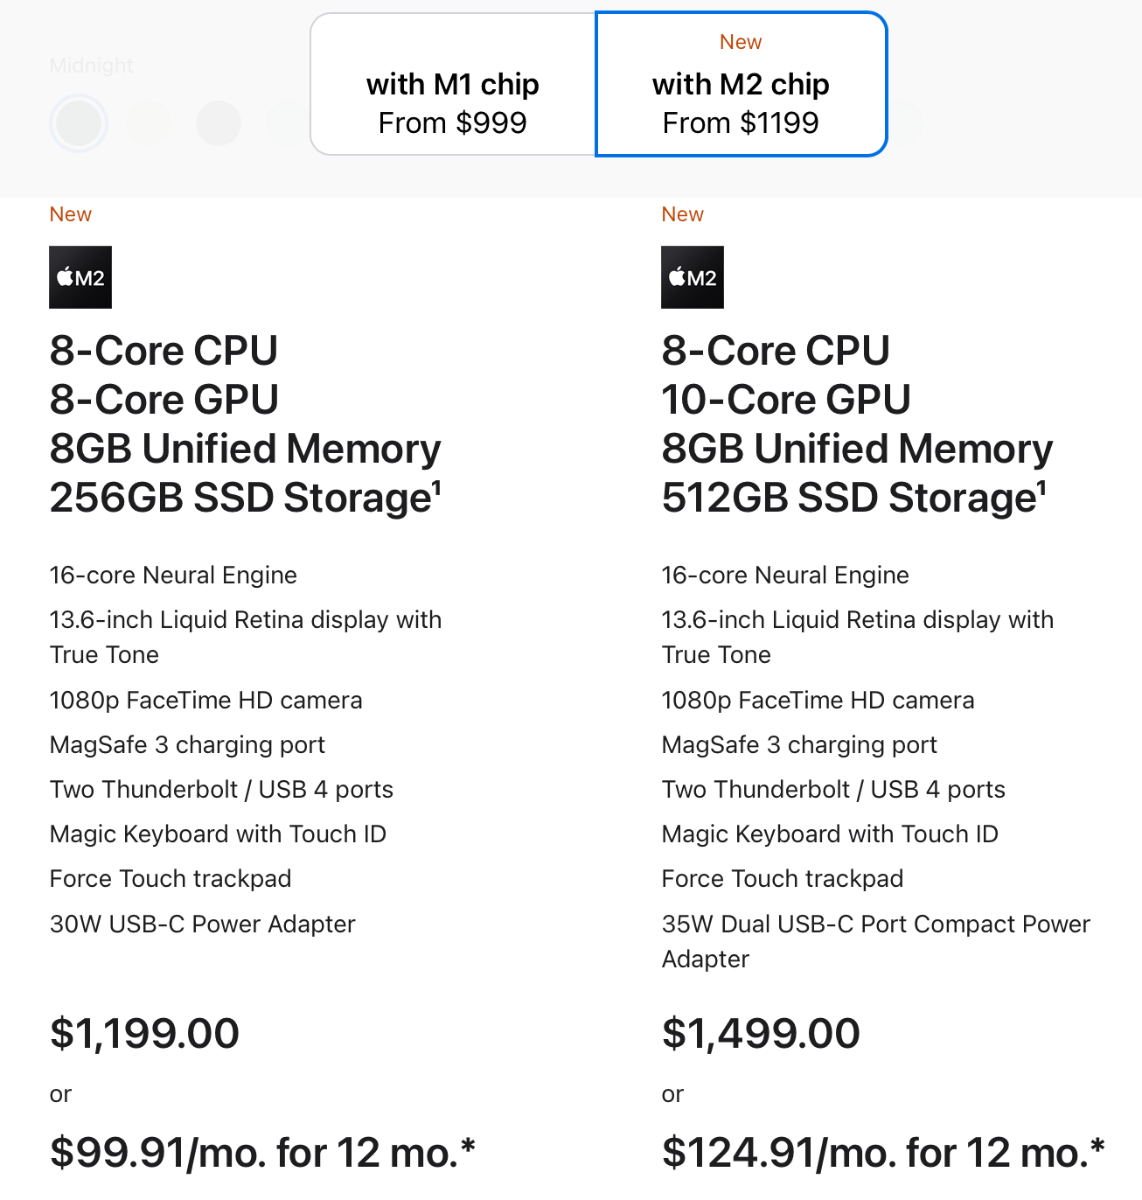
Task: Open footnote 1 after 512GB SSD Storage
Action: pyautogui.click(x=1041, y=488)
